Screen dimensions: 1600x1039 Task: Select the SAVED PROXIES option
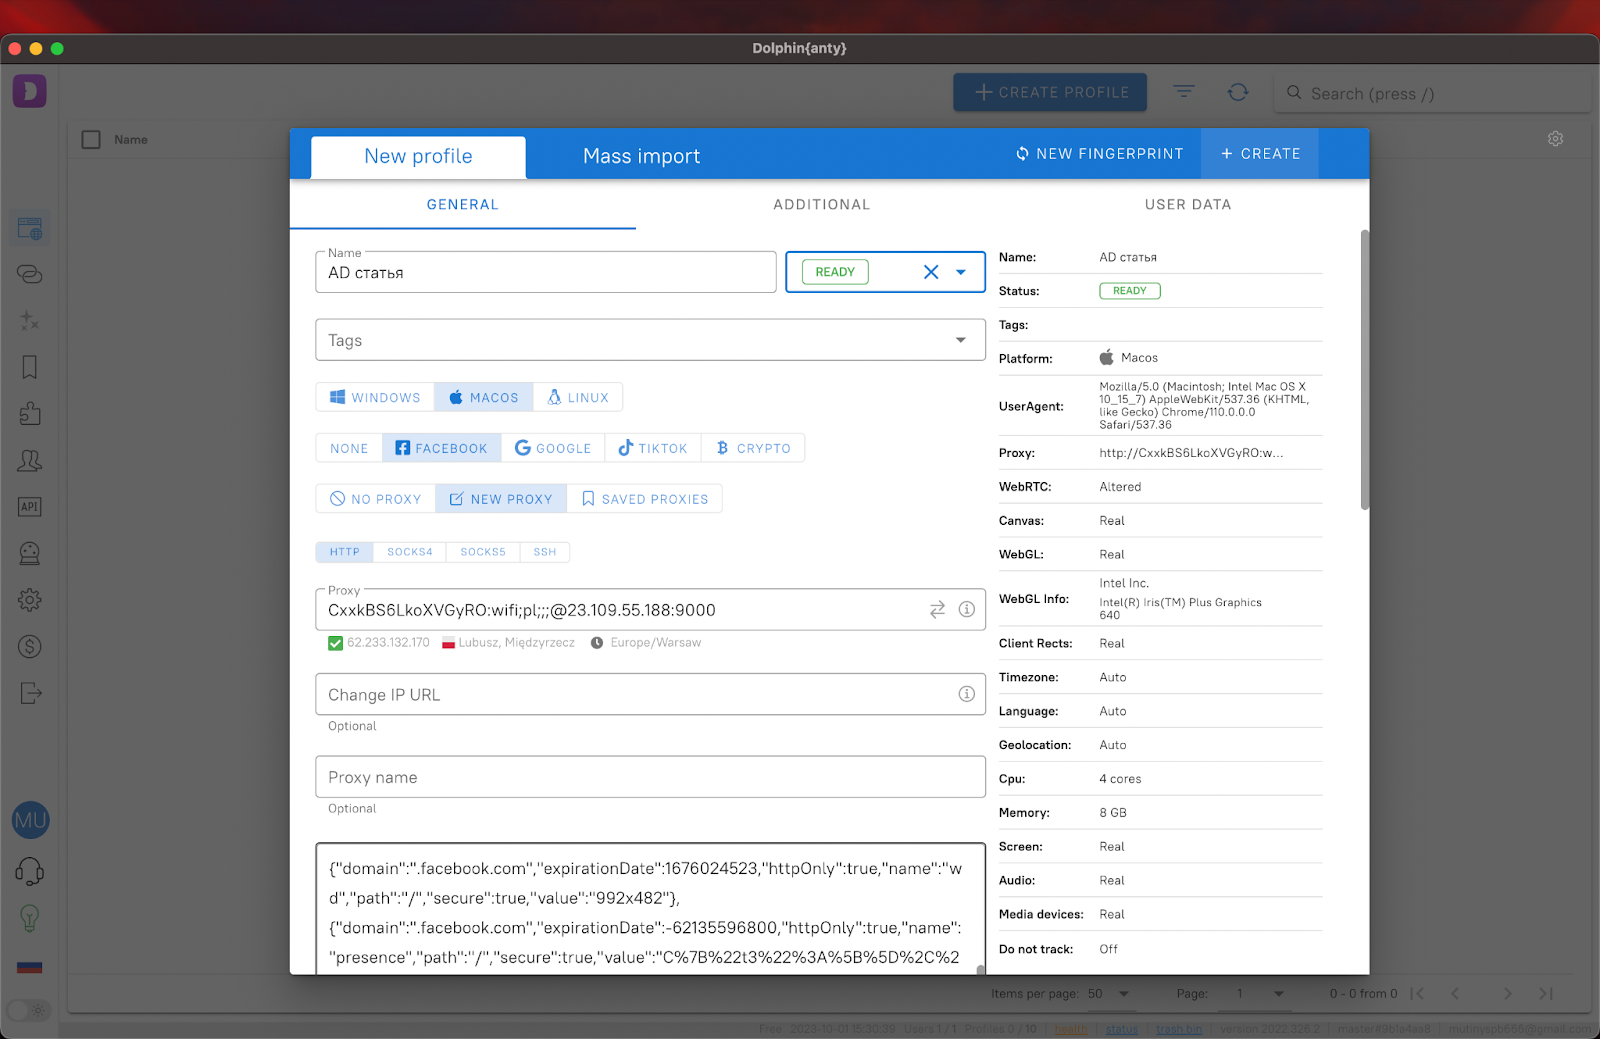tap(645, 499)
